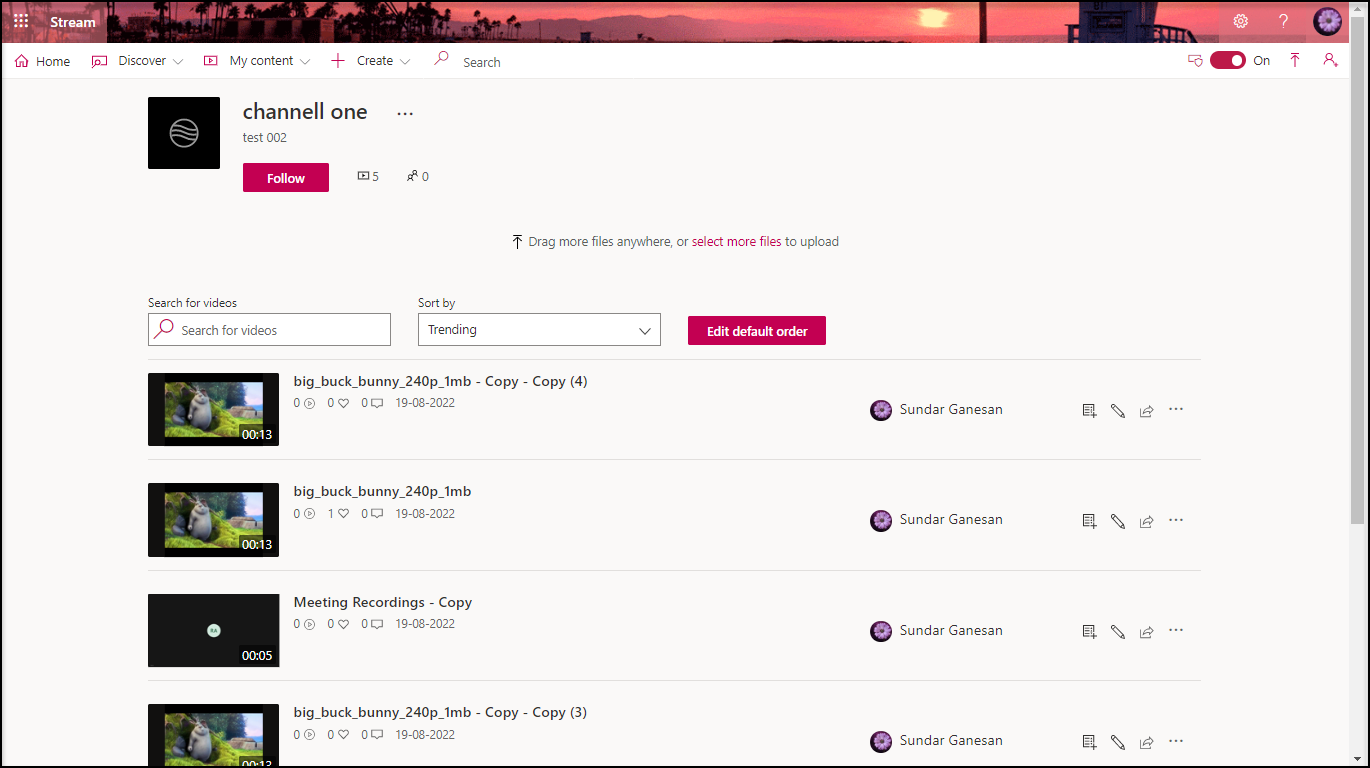Edit the first big_buck_bunny Copy (4) video

tap(1118, 410)
